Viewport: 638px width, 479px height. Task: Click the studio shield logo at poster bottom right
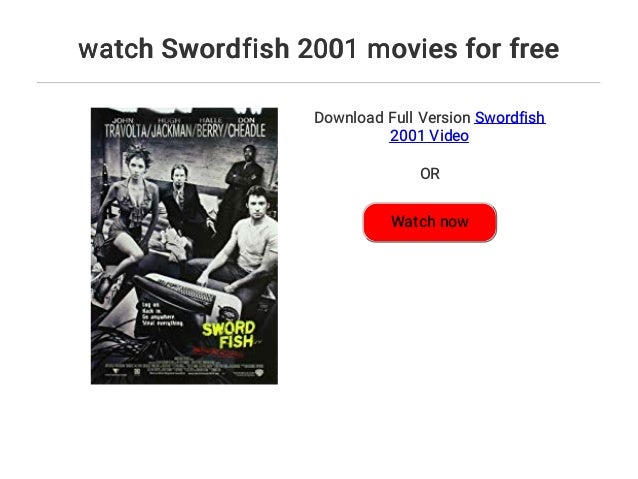(x=260, y=371)
